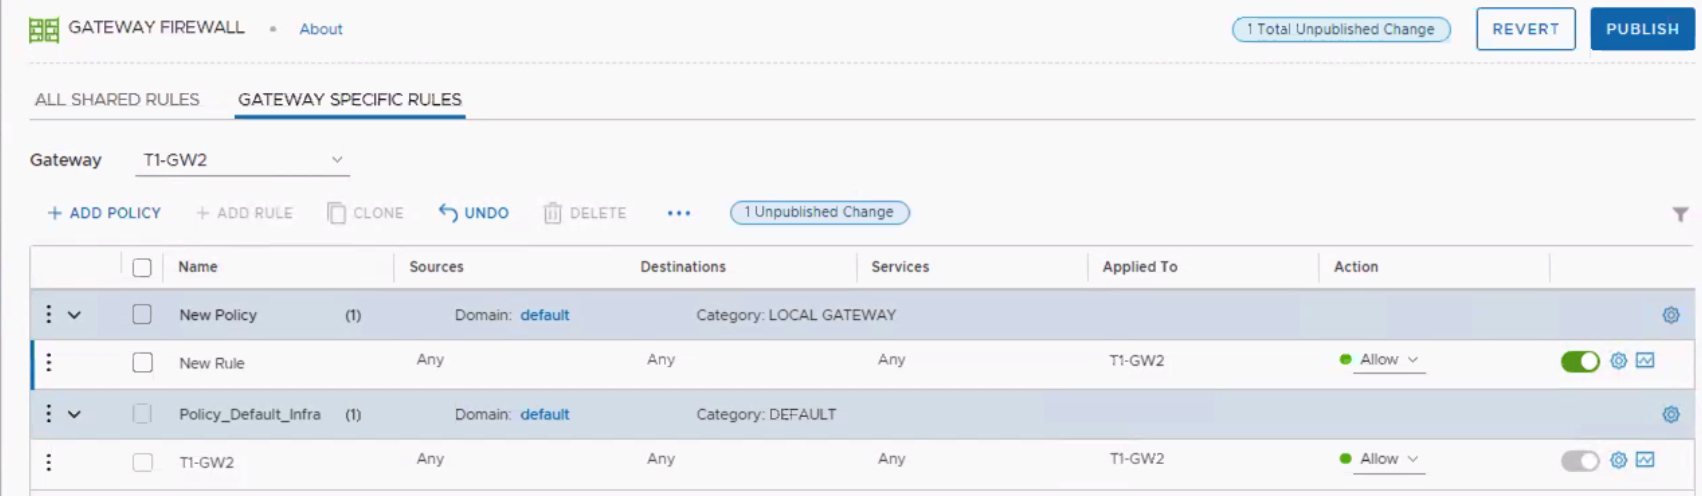Select all rules with header checkbox
The image size is (1702, 496).
coord(142,267)
